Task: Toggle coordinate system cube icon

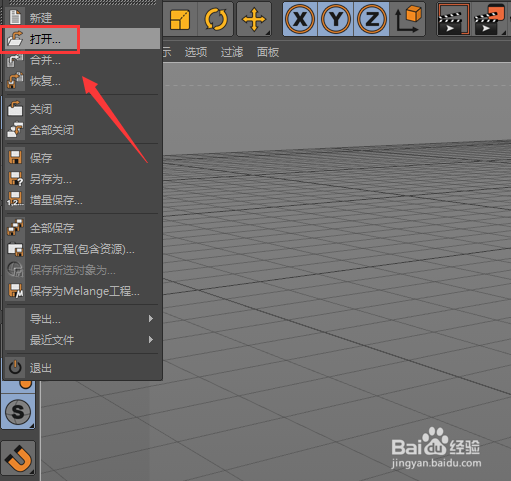Action: 407,19
